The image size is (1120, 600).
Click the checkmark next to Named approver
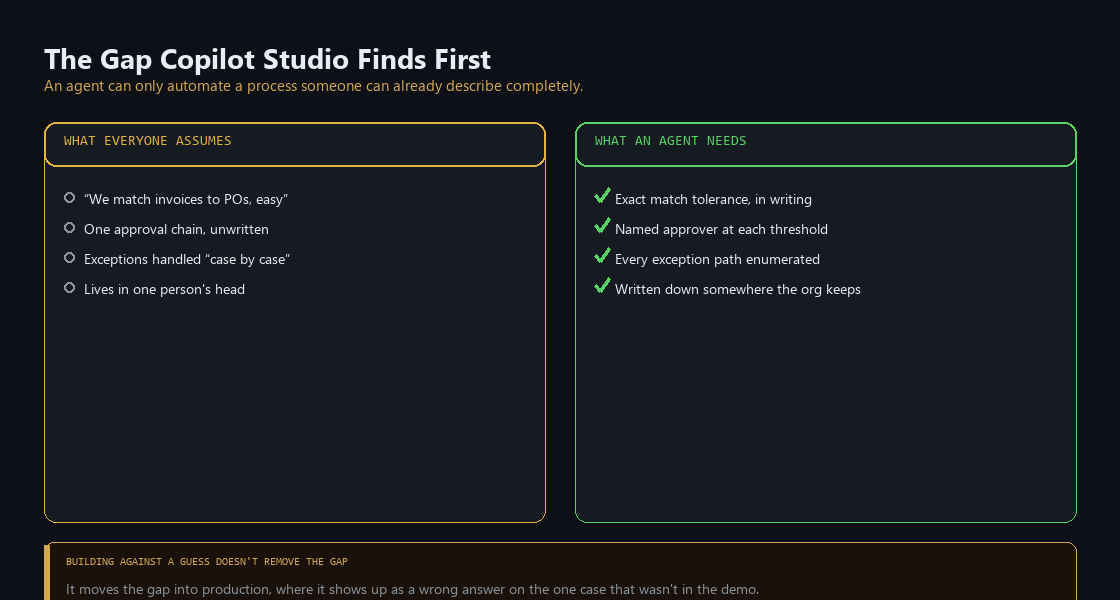pos(602,226)
